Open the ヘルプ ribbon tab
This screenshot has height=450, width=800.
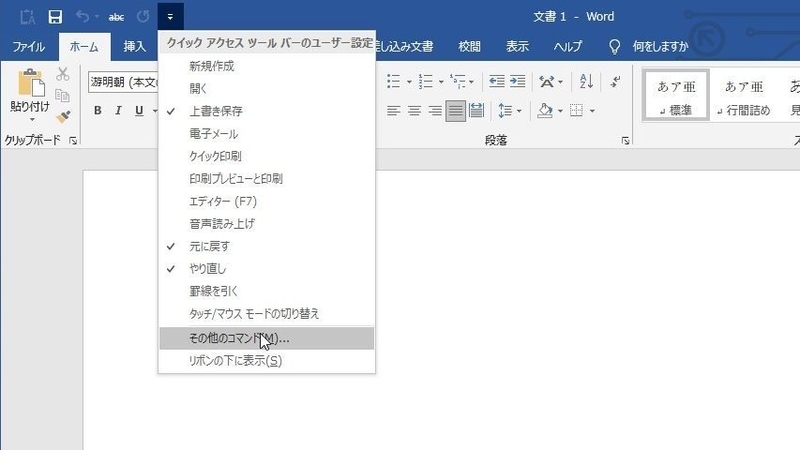[x=568, y=46]
